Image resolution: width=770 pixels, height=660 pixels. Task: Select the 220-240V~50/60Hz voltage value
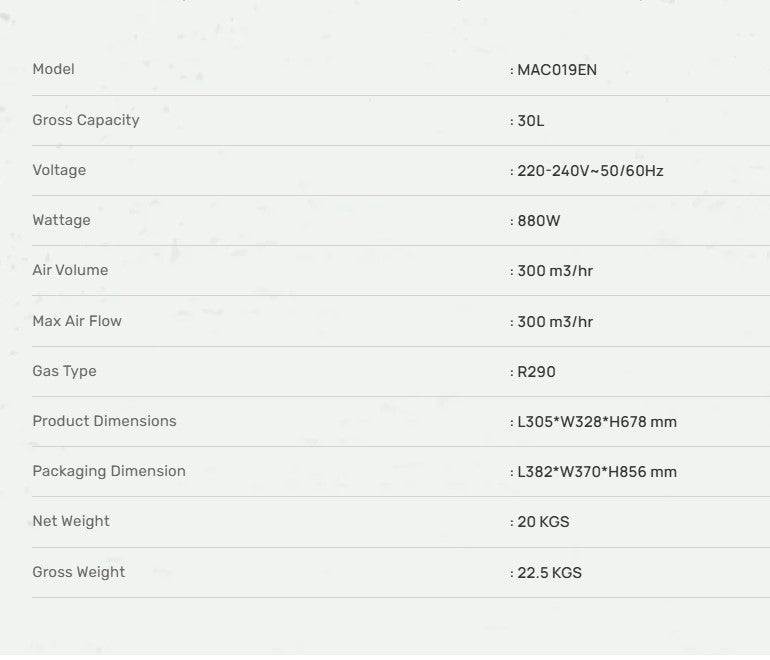[x=589, y=171]
